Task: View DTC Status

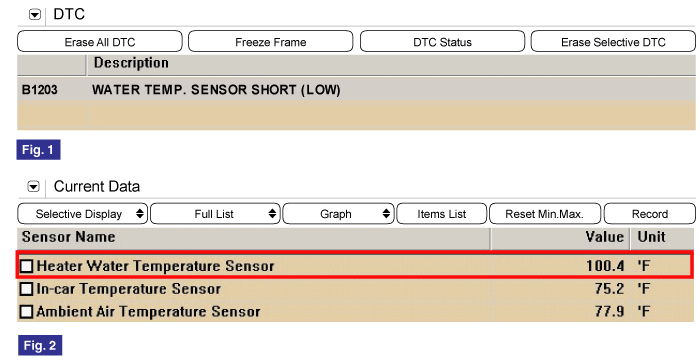Action: (442, 42)
